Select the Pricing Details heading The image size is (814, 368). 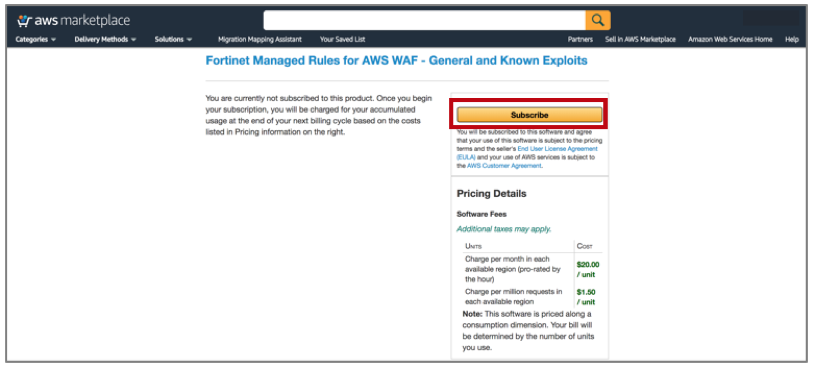pos(491,194)
